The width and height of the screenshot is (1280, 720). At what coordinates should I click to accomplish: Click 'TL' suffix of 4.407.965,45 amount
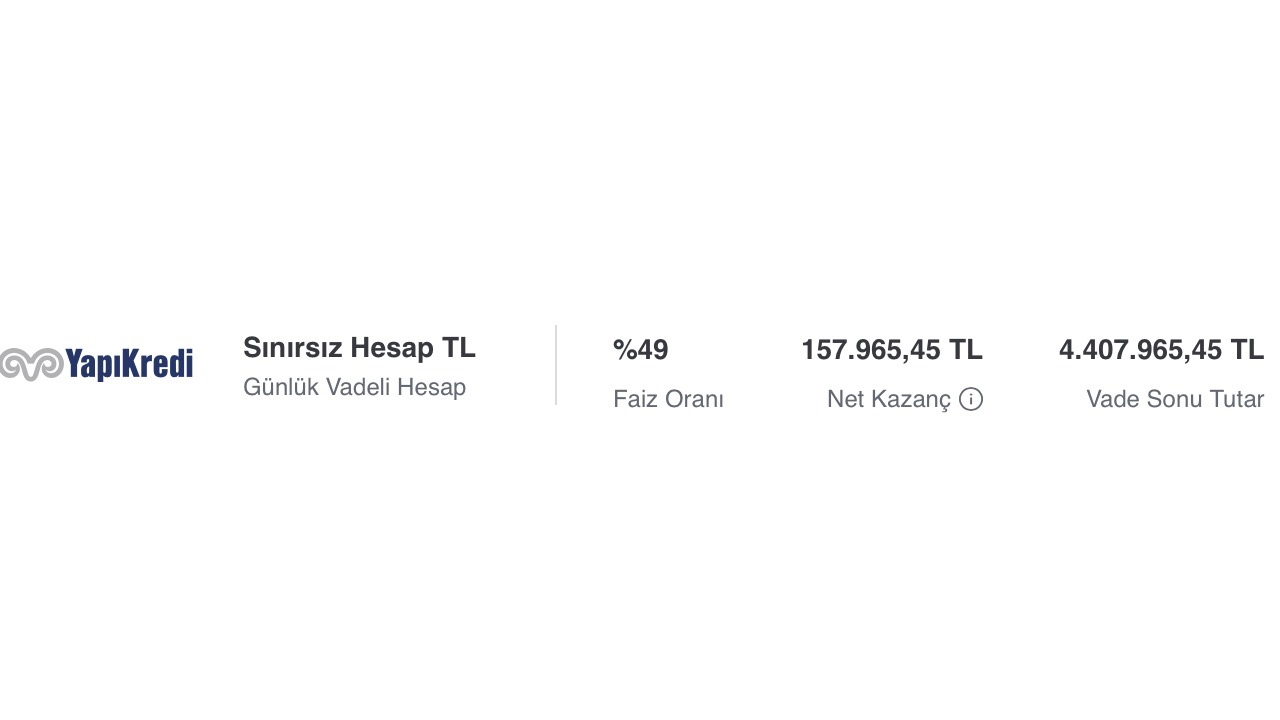point(1248,350)
